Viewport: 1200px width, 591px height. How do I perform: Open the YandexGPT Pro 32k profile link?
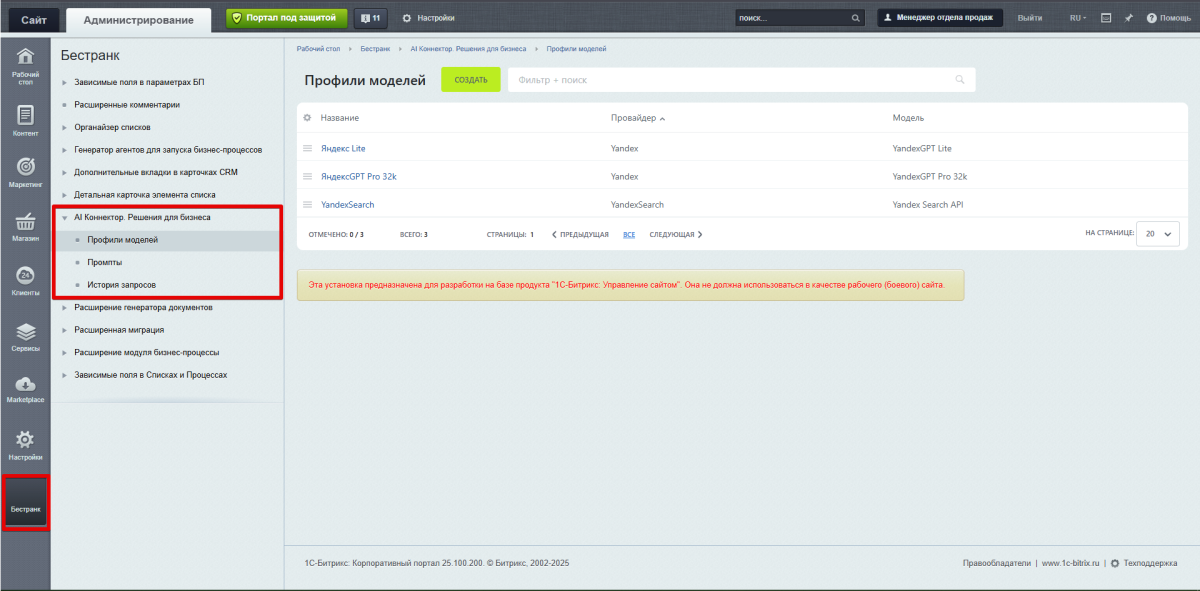coord(358,176)
